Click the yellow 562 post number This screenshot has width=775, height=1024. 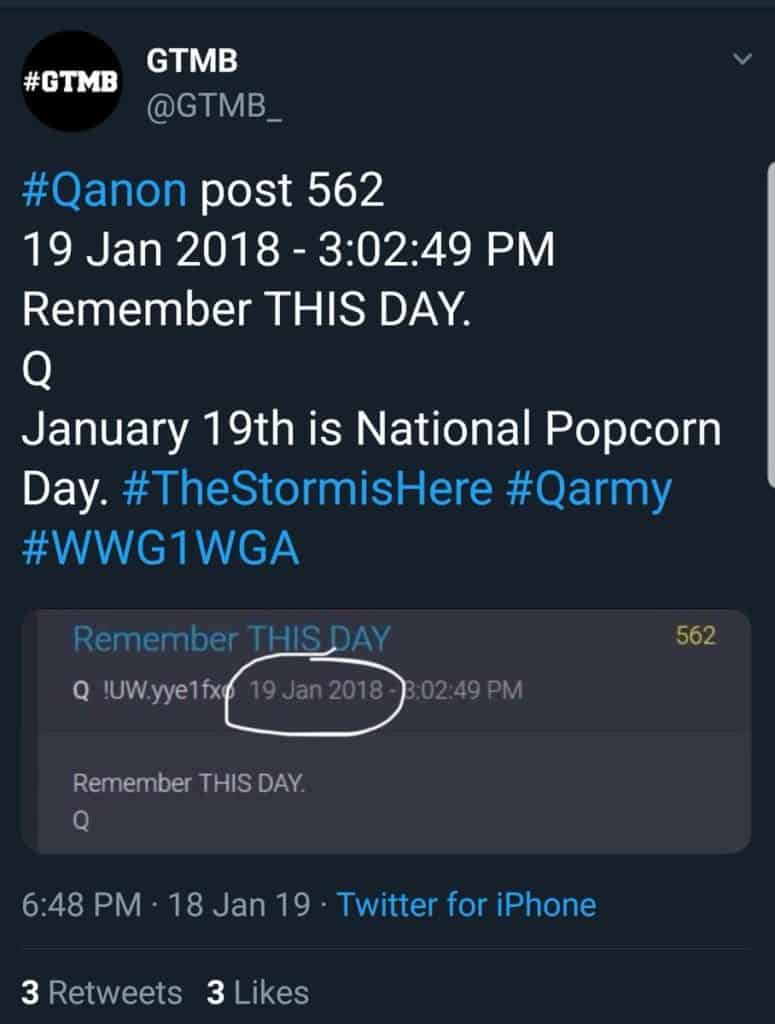point(696,636)
